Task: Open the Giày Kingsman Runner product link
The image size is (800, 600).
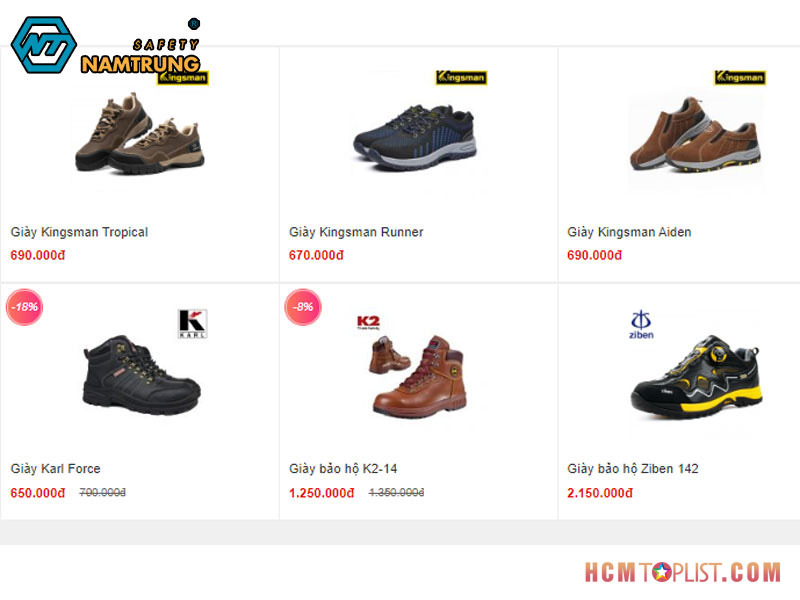Action: pyautogui.click(x=356, y=232)
